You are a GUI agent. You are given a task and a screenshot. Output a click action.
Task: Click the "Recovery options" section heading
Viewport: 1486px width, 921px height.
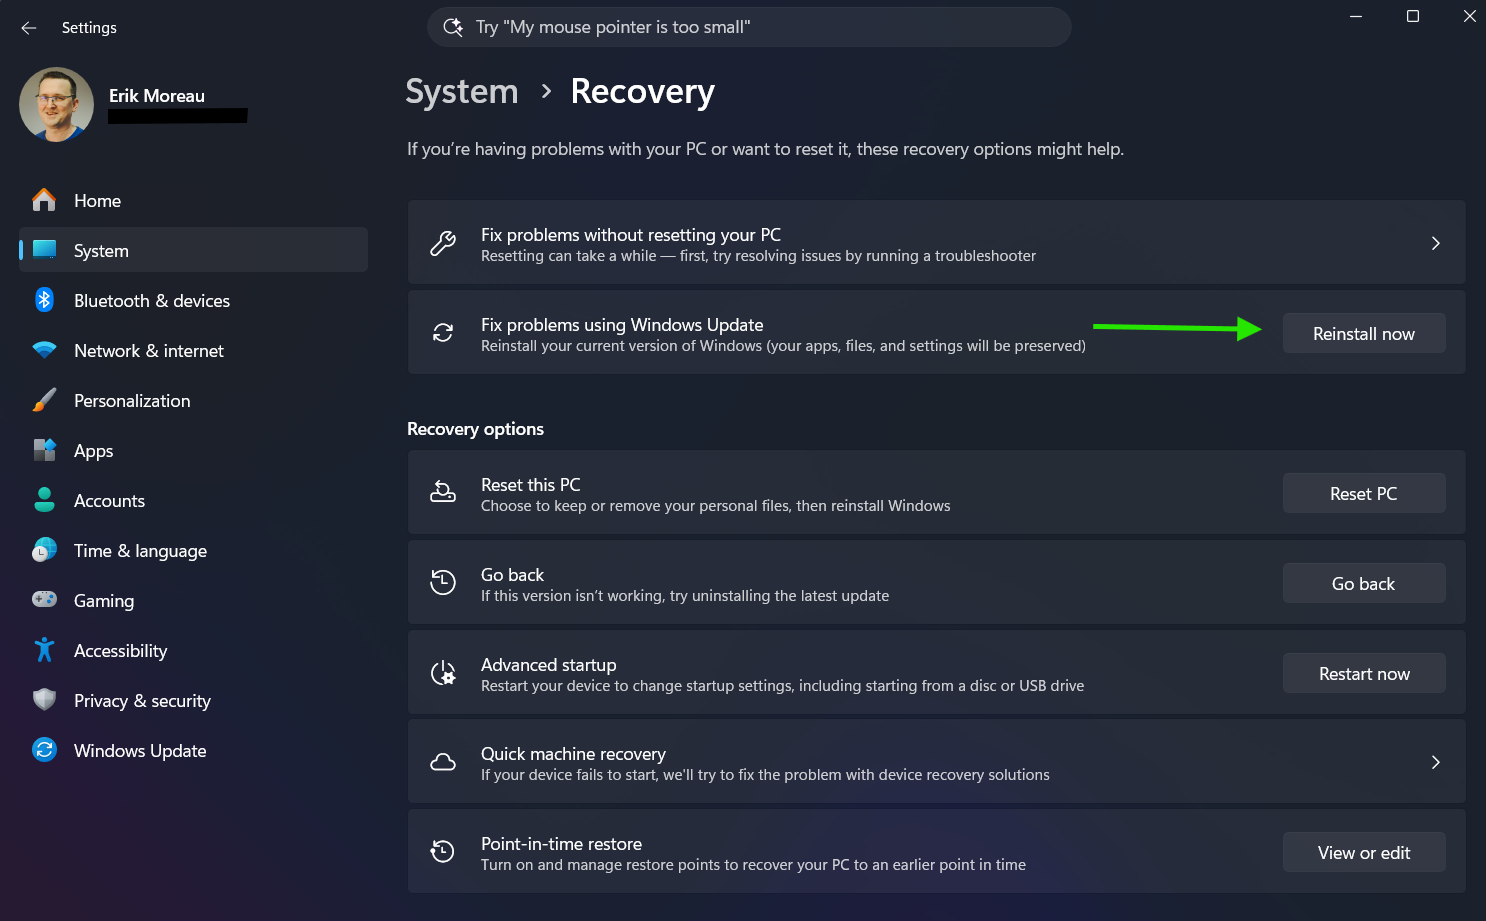tap(476, 429)
